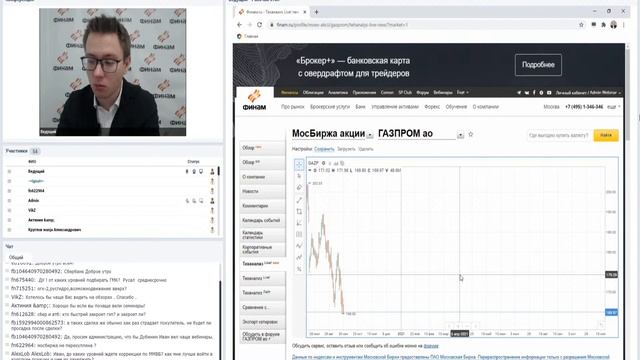The height and width of the screenshot is (360, 640).
Task: Open Finam's Facebook social icon
Action: click(534, 93)
